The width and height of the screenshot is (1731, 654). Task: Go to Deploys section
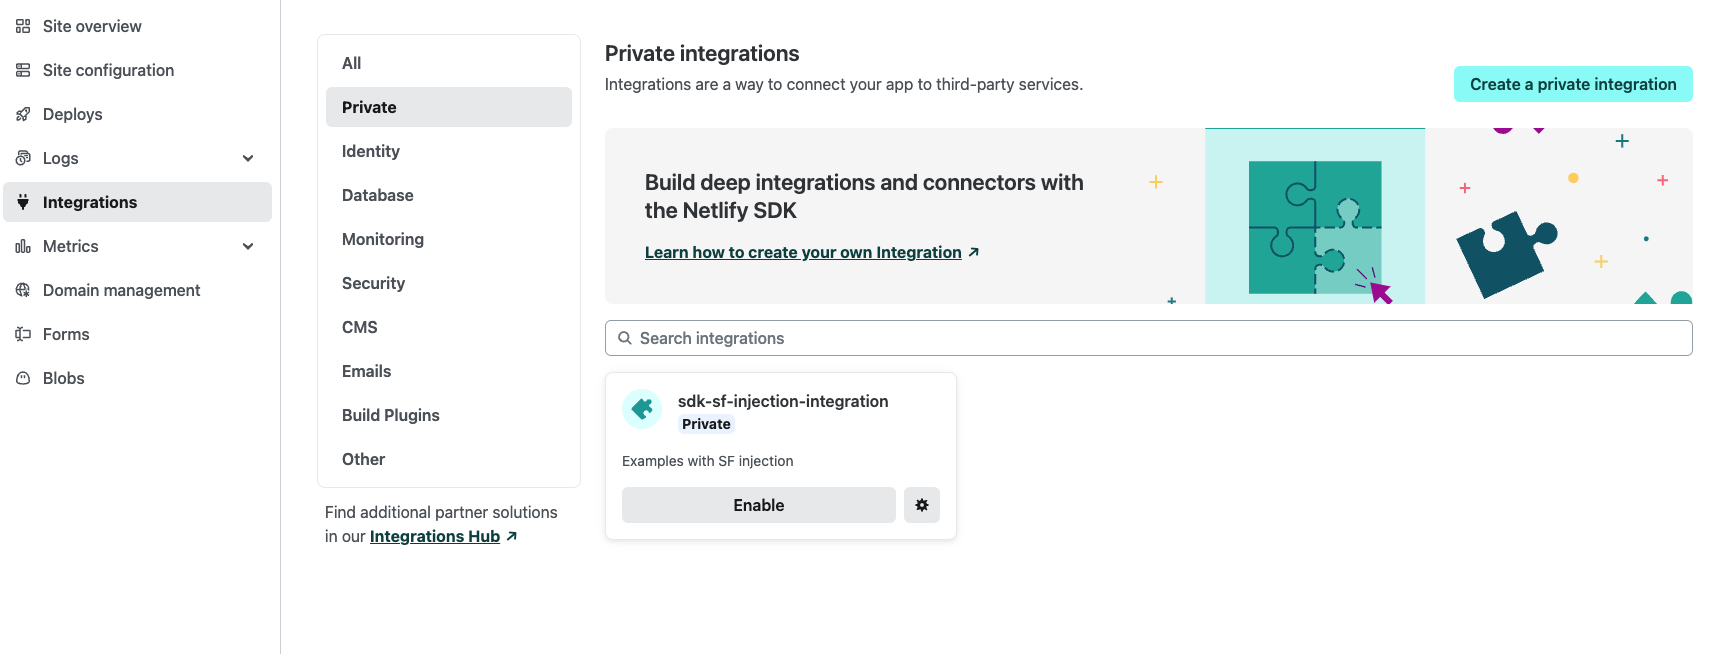(x=138, y=114)
